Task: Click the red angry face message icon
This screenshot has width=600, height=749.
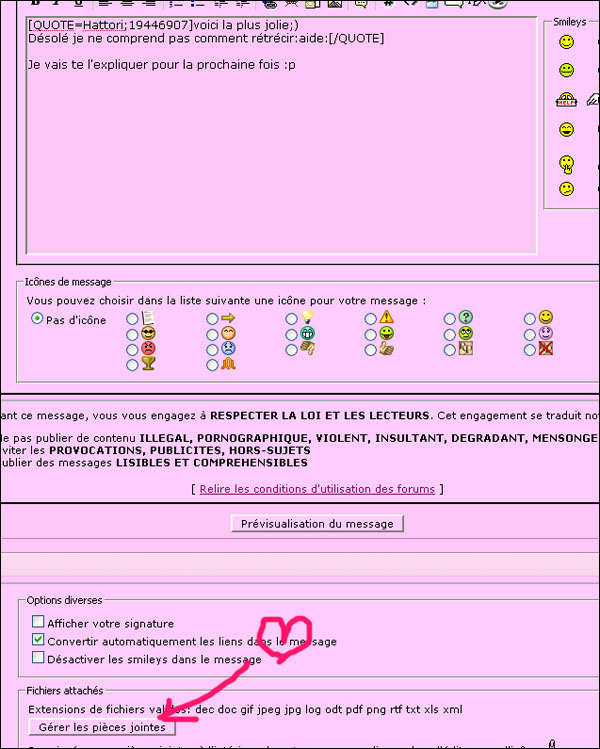Action: click(149, 349)
